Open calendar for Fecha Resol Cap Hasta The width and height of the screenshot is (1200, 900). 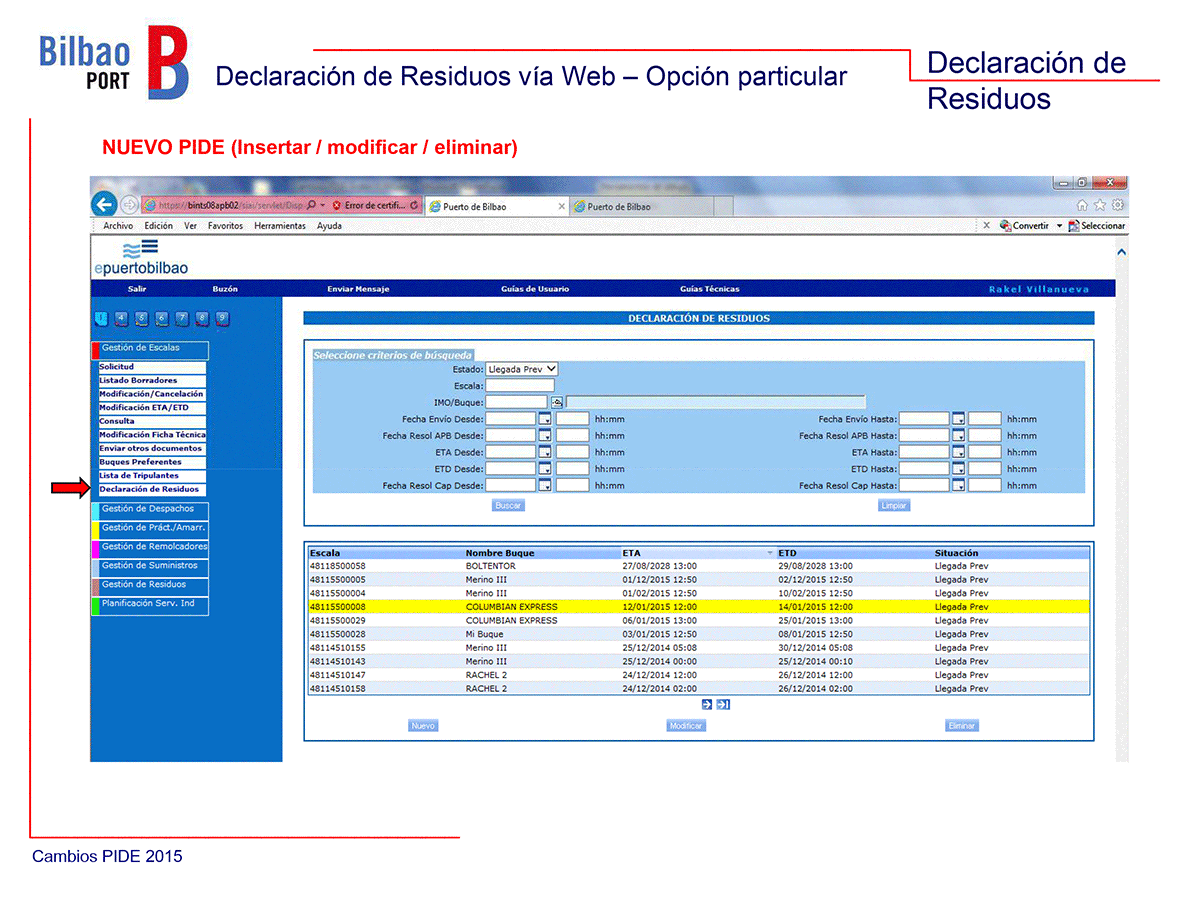958,485
